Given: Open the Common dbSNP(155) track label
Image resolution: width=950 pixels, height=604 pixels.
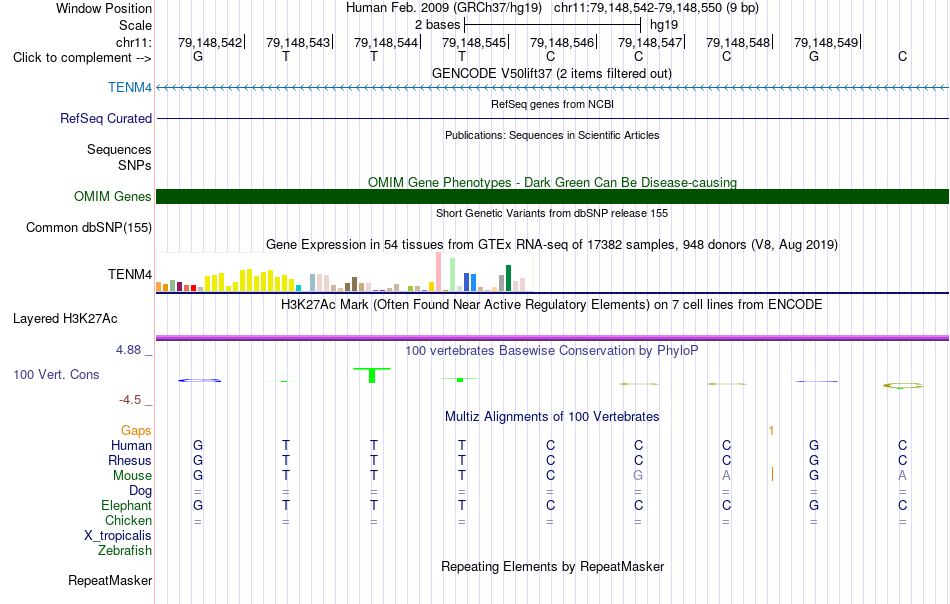Looking at the screenshot, I should 89,228.
